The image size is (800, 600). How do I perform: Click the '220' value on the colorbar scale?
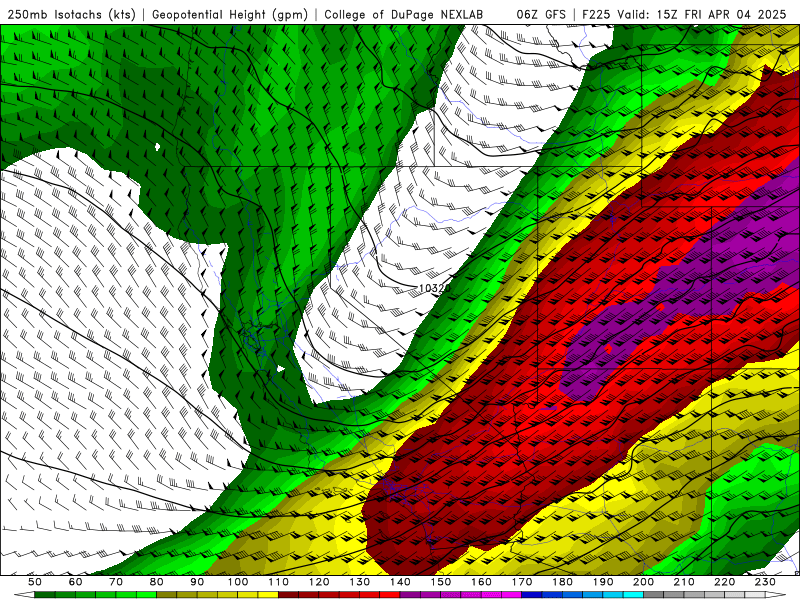tap(724, 582)
